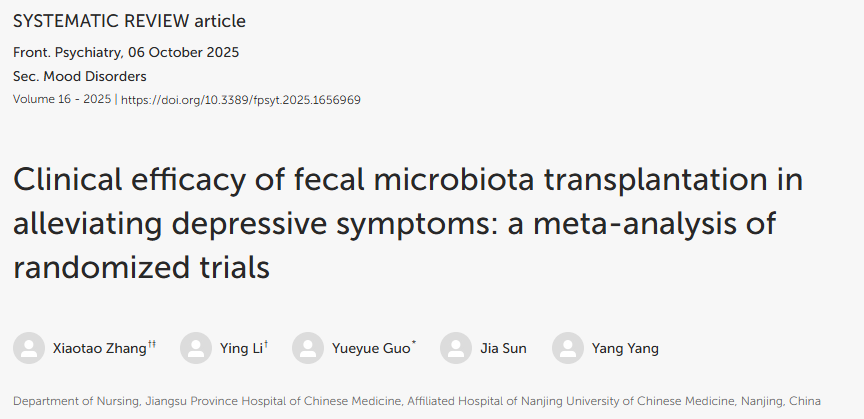Viewport: 864px width, 419px height.
Task: Click the asterisk next to Yueyue Guo
Action: click(x=414, y=343)
